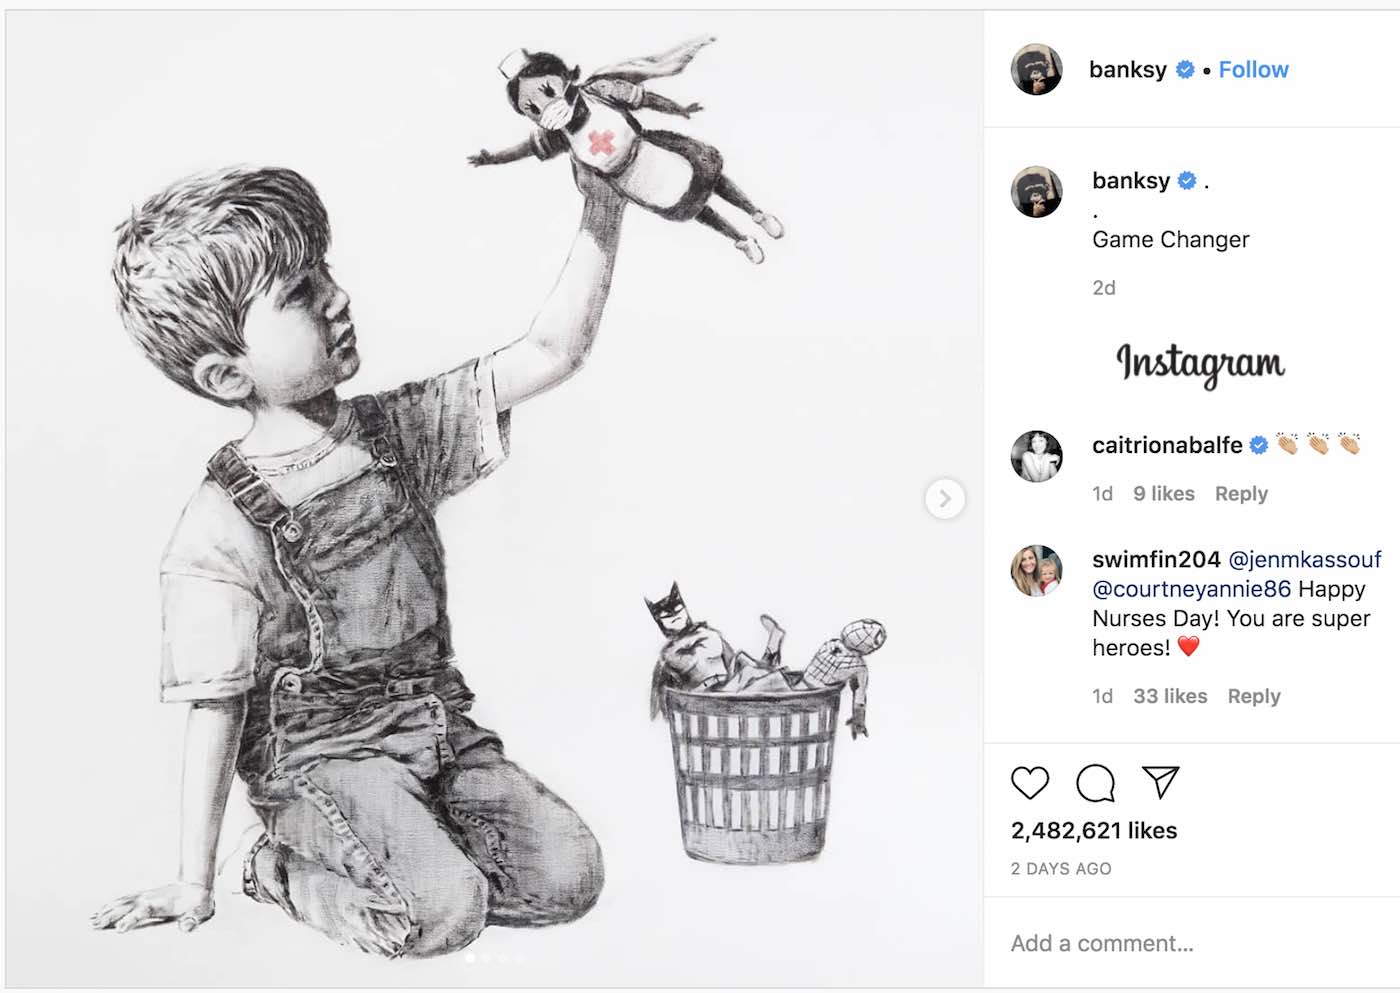Open banksy username in the post header
The height and width of the screenshot is (993, 1400).
[x=1127, y=70]
